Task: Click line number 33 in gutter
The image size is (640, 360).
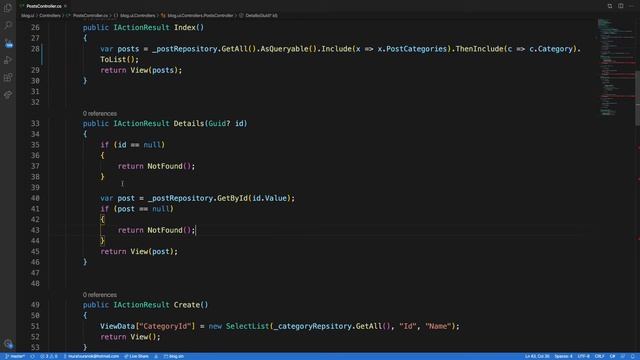Action: pos(35,123)
